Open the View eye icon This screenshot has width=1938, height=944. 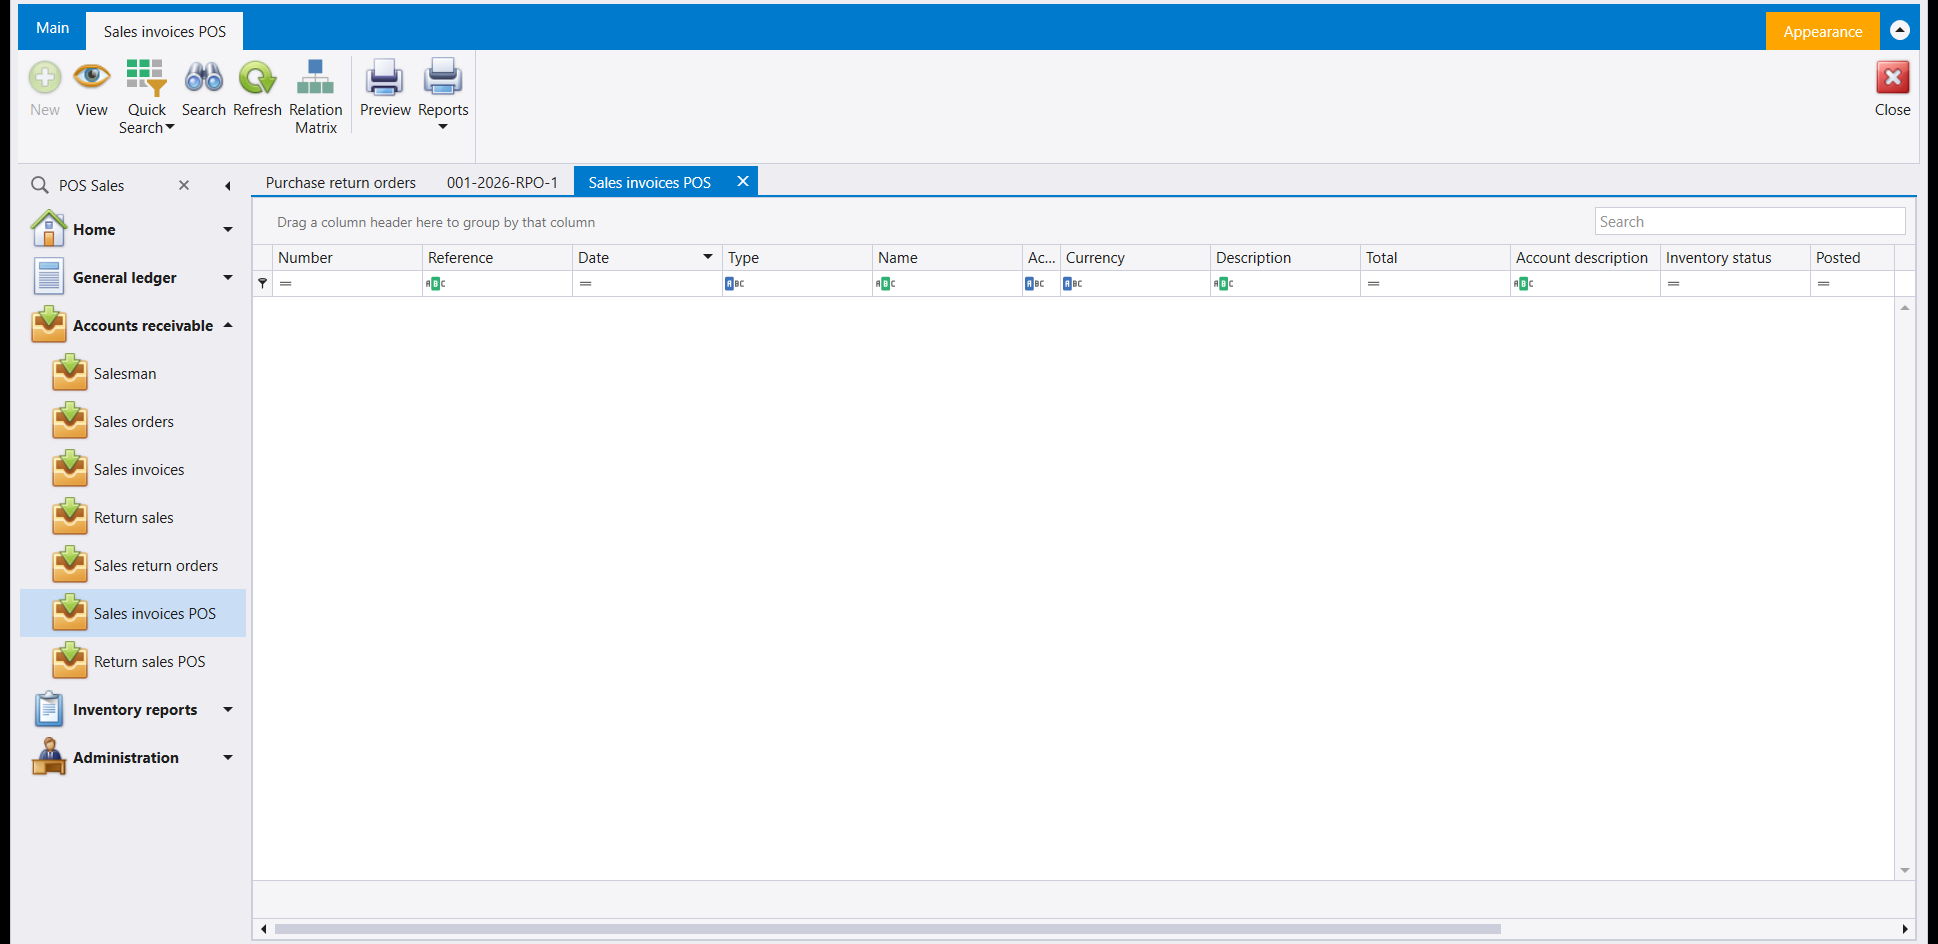(91, 77)
